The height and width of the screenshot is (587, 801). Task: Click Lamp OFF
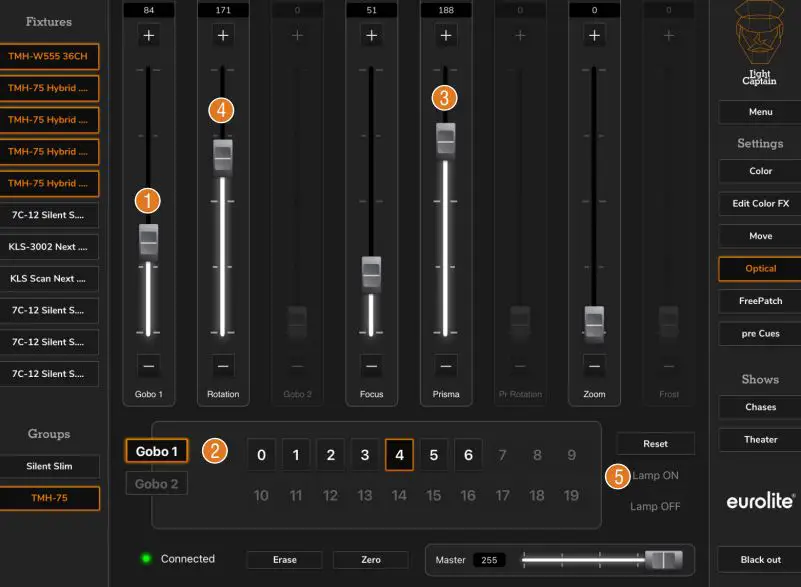(655, 506)
